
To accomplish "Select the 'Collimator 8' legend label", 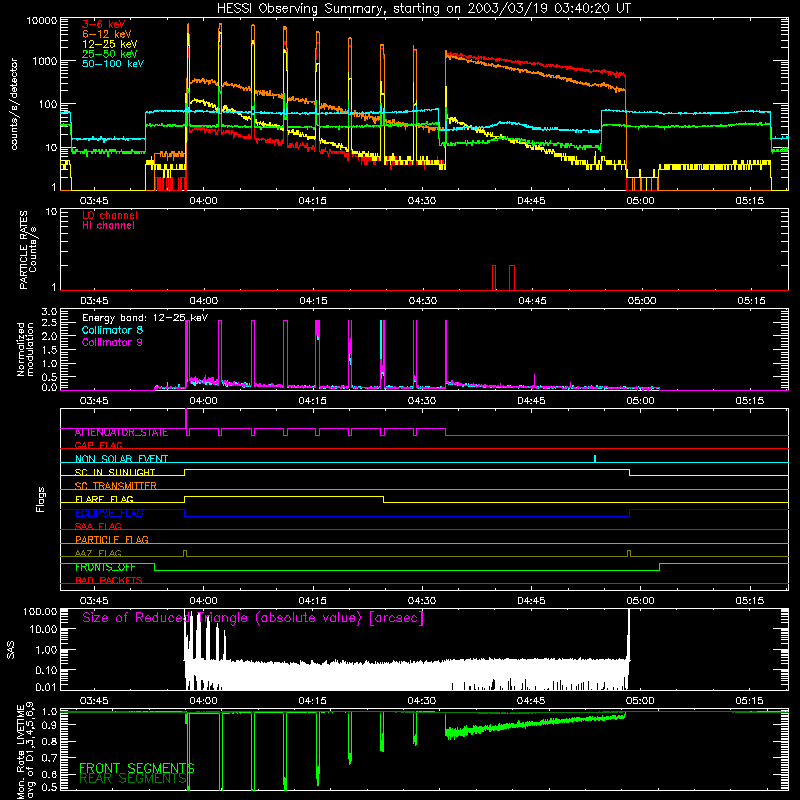I will [x=112, y=330].
